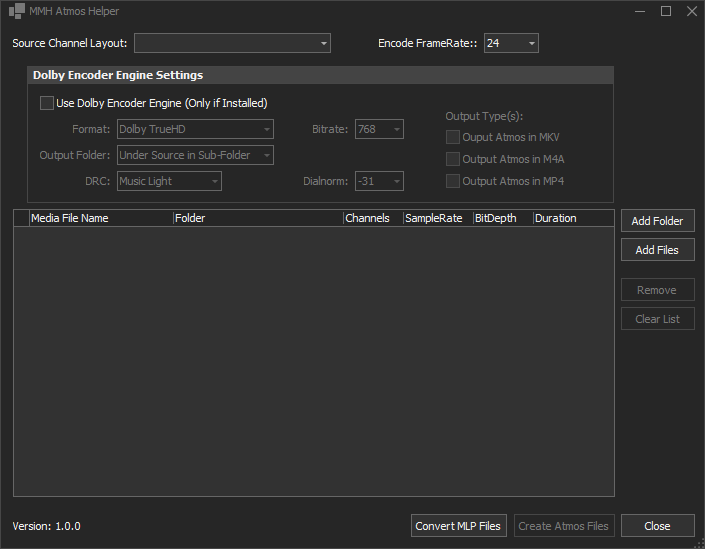Open the Output Folder dropdown

click(195, 155)
